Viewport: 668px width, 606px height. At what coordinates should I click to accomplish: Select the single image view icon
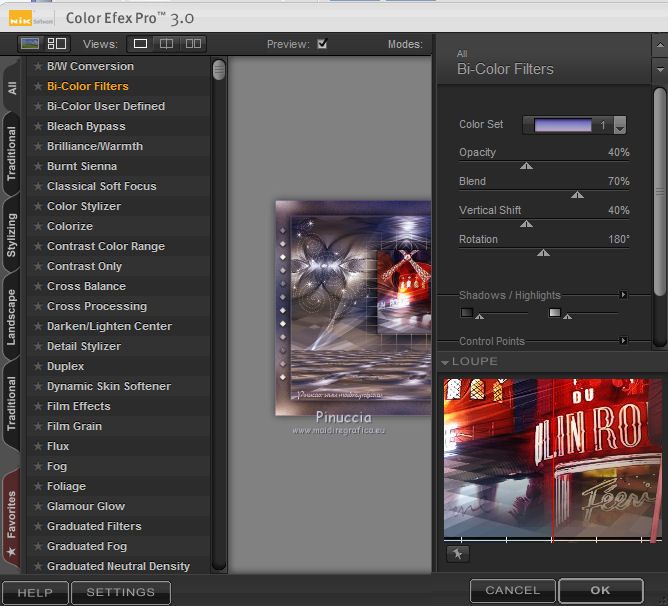click(x=141, y=44)
